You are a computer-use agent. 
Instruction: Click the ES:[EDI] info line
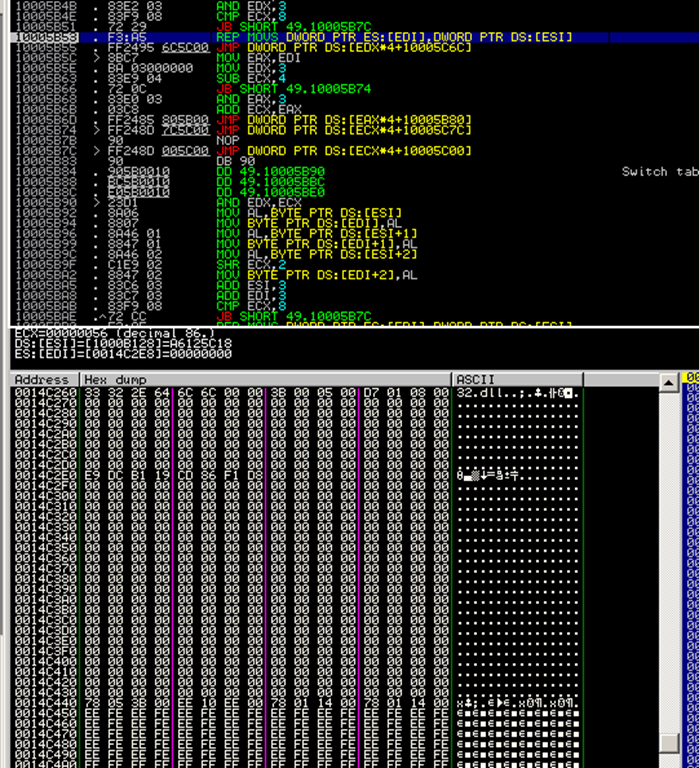coord(120,355)
